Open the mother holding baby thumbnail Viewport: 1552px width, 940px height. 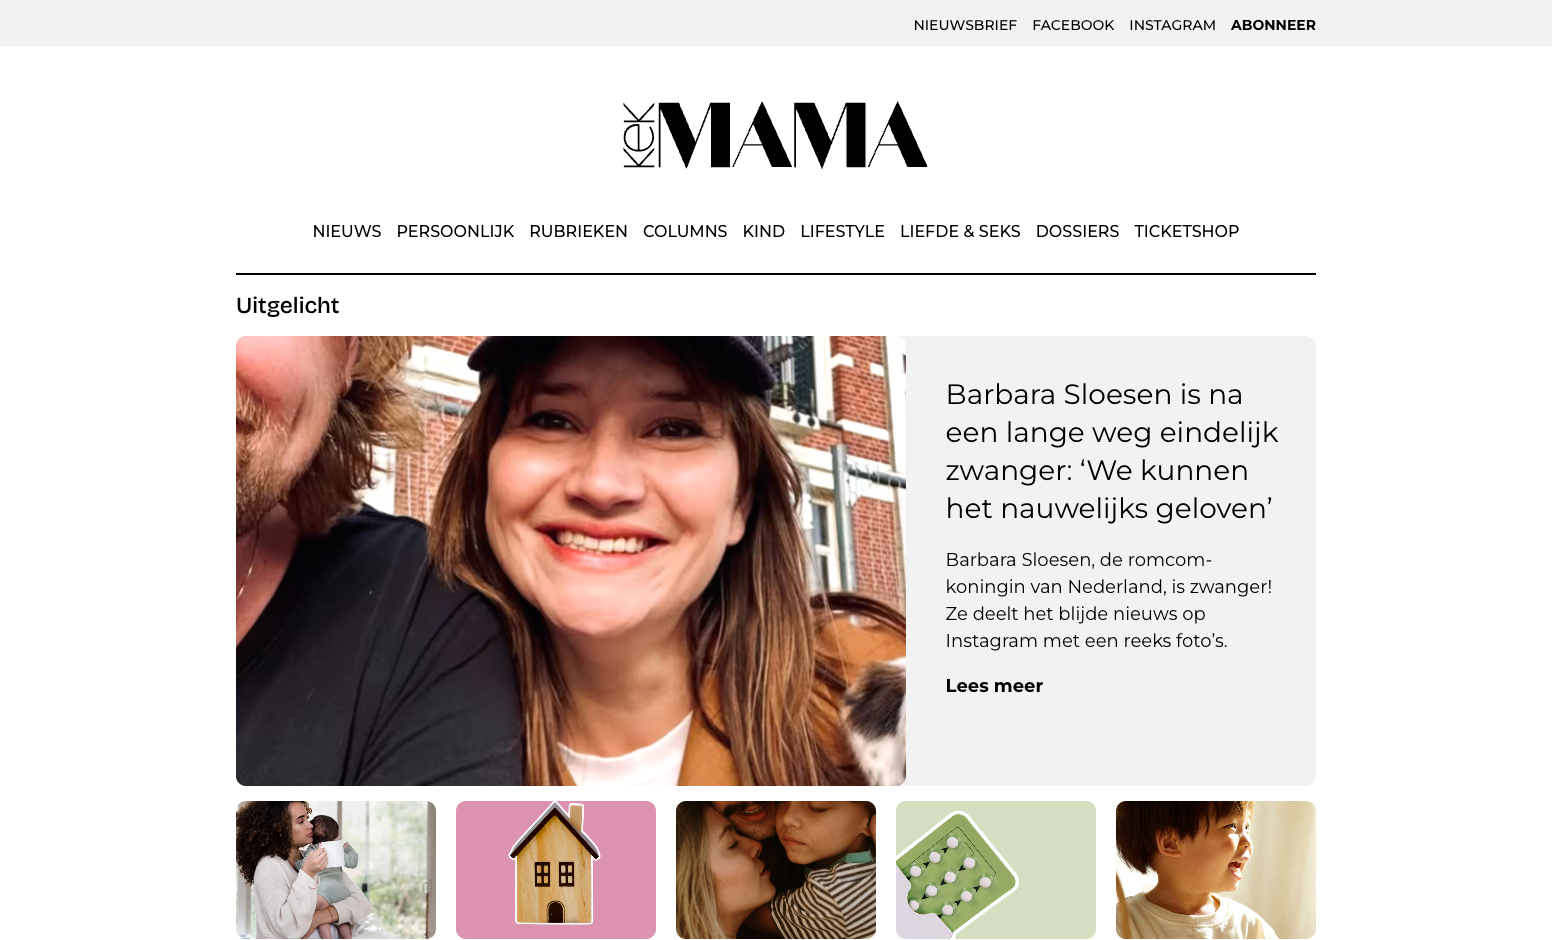(336, 869)
